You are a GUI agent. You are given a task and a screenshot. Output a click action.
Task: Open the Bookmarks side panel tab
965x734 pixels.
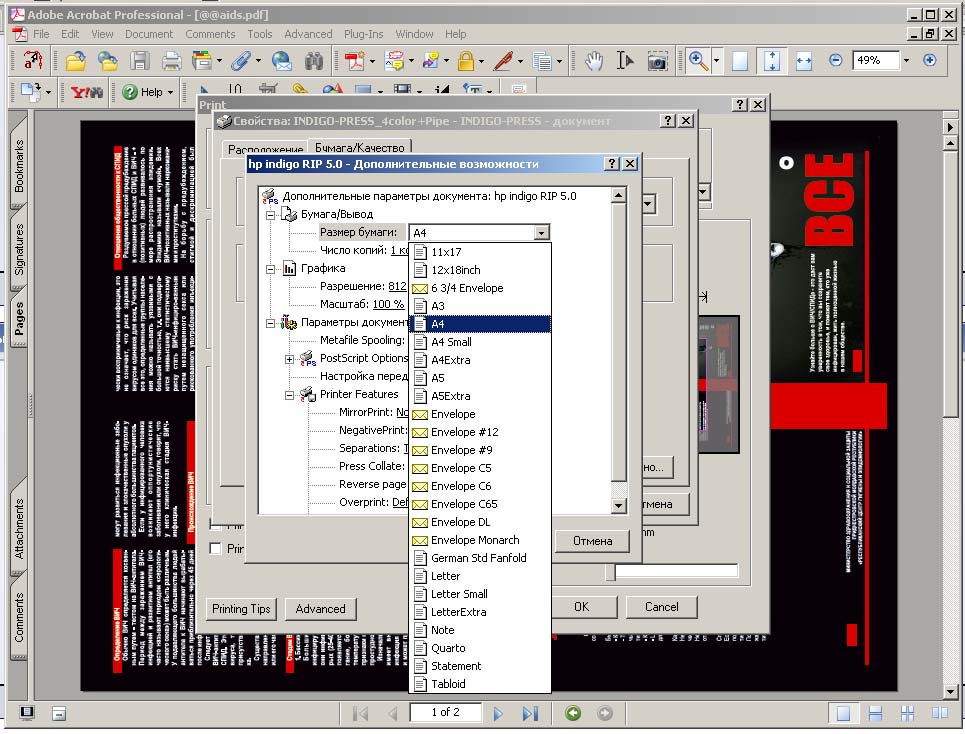coord(19,166)
